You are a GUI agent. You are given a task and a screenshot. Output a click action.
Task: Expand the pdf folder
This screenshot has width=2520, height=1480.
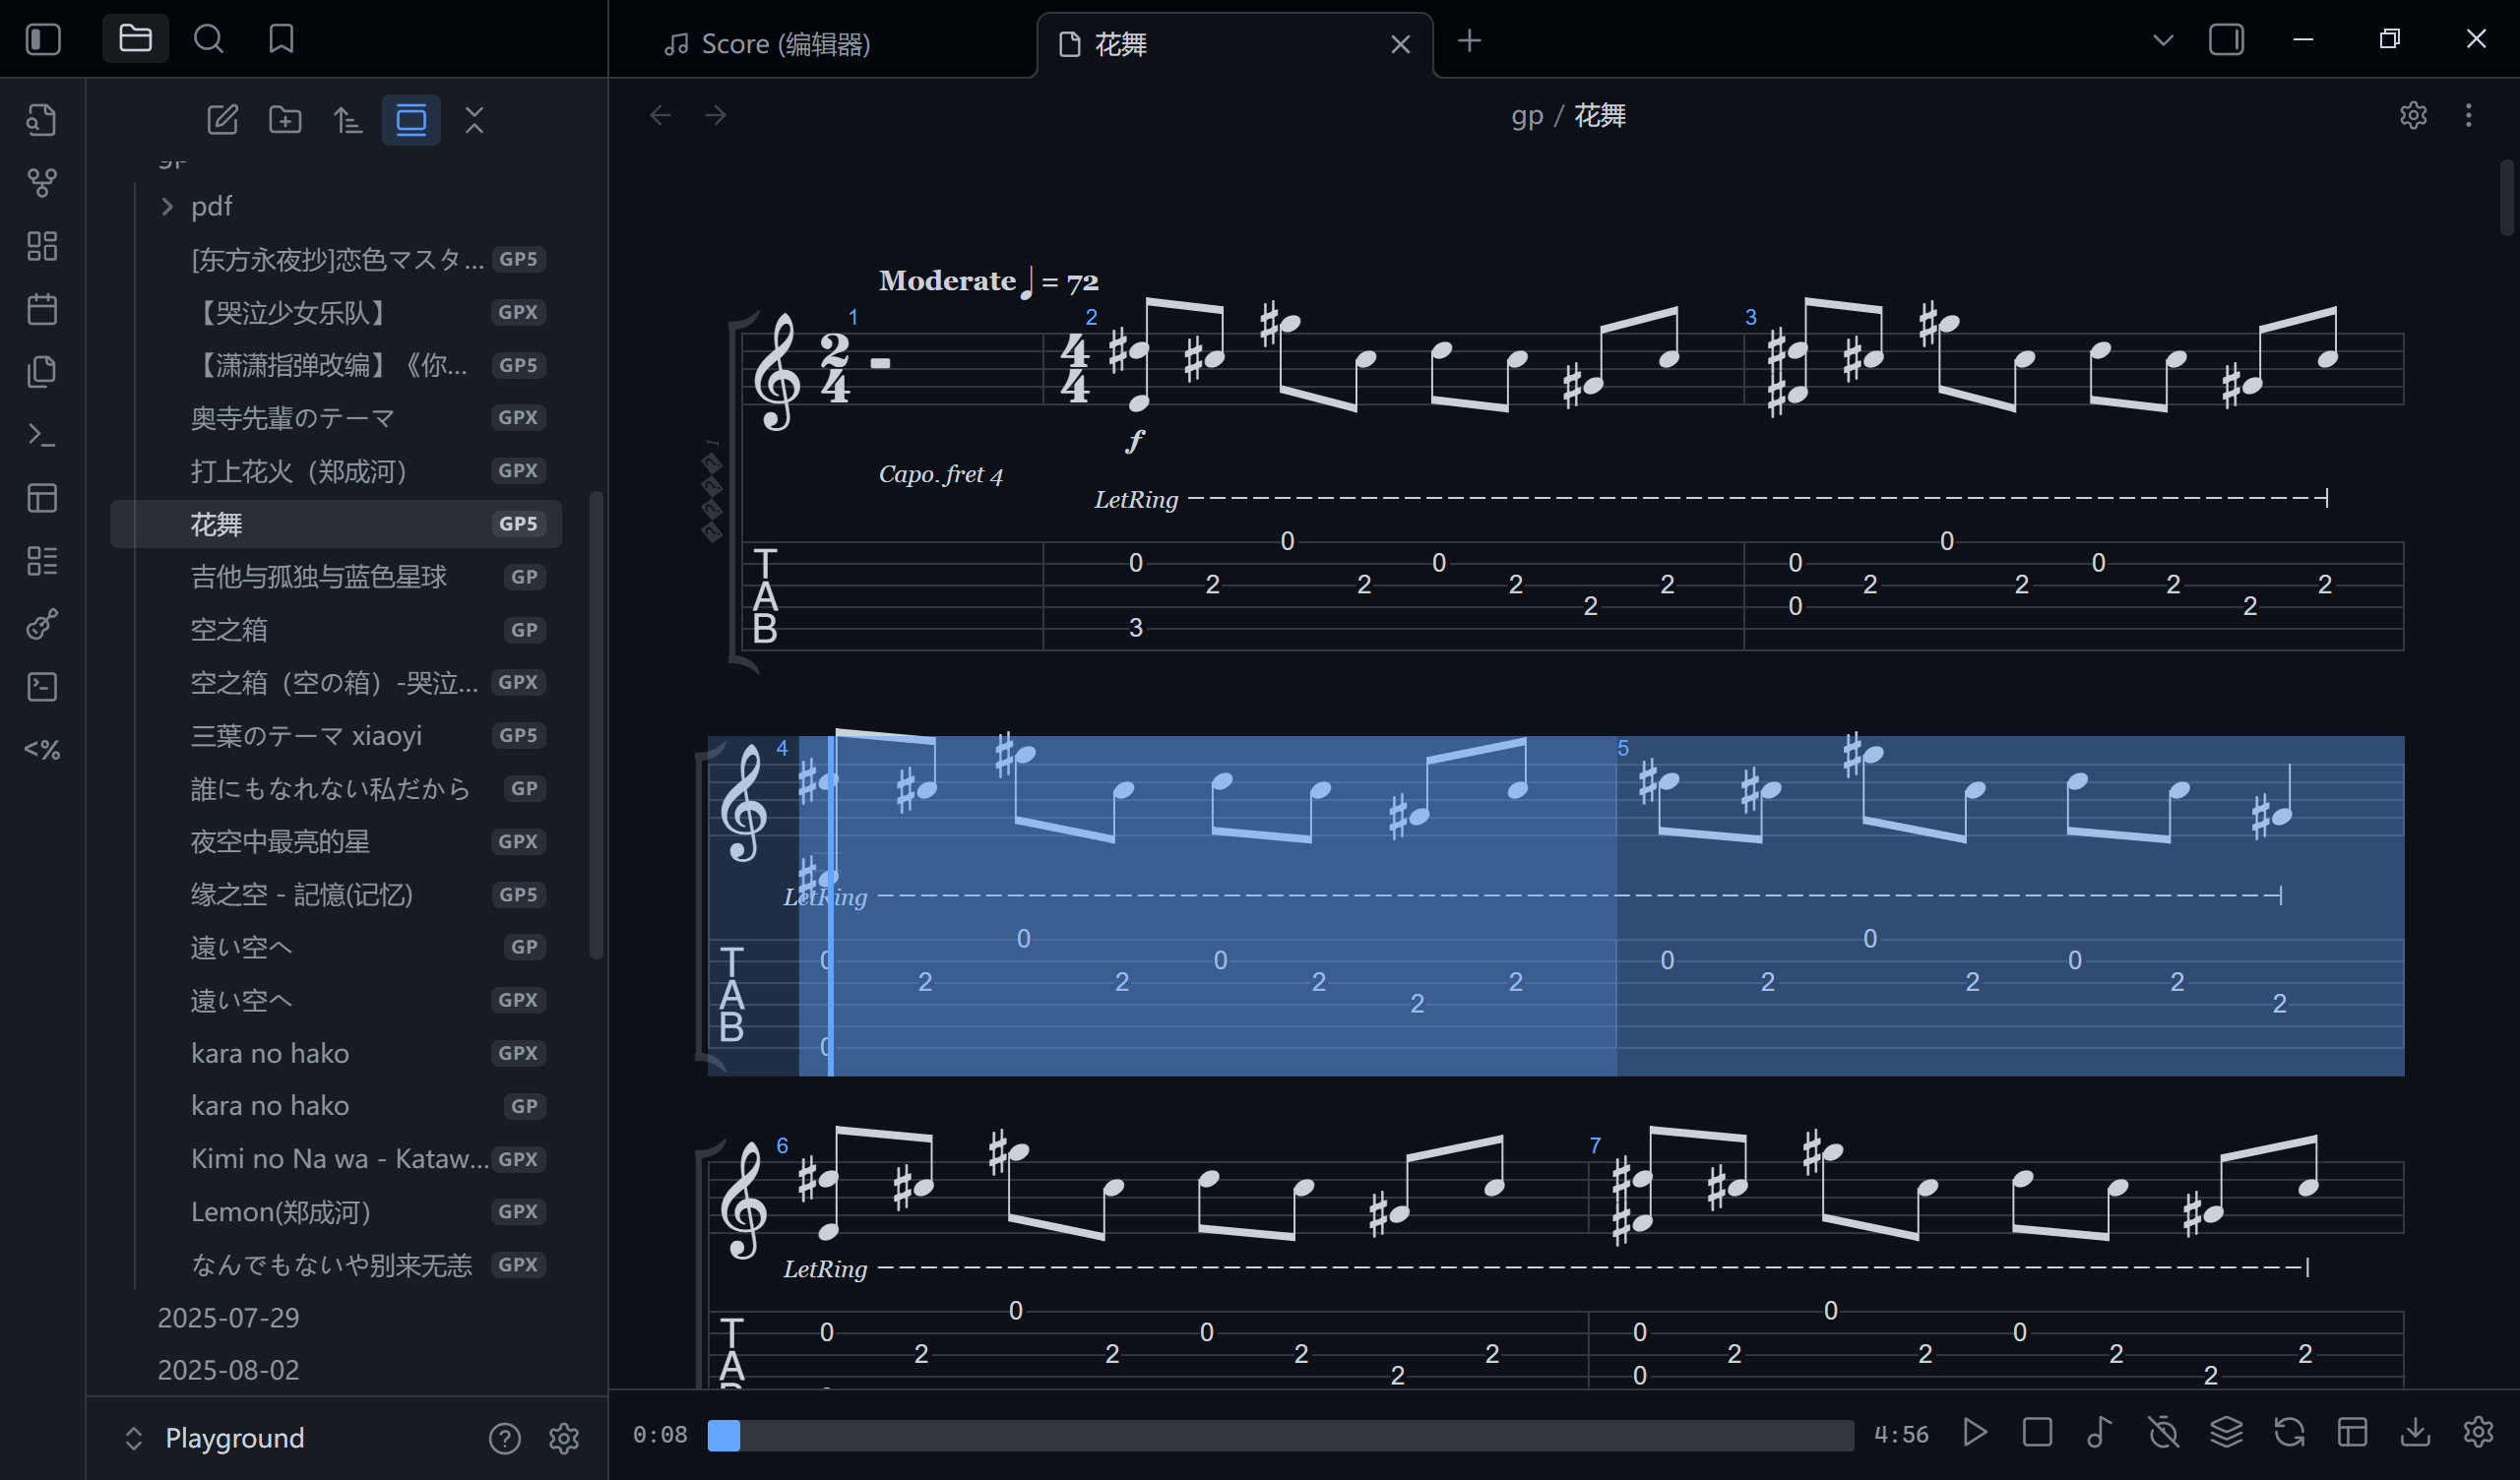[168, 206]
